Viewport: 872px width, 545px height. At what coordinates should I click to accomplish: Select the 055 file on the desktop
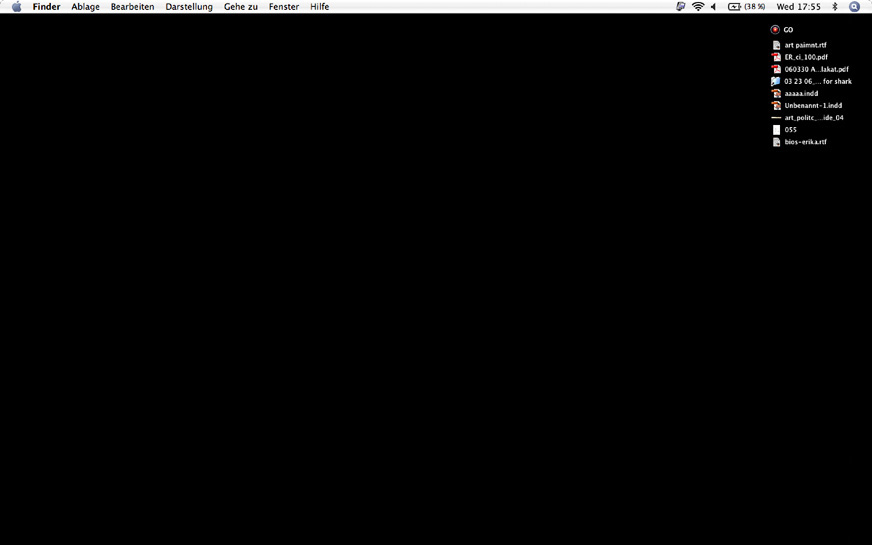pos(776,129)
